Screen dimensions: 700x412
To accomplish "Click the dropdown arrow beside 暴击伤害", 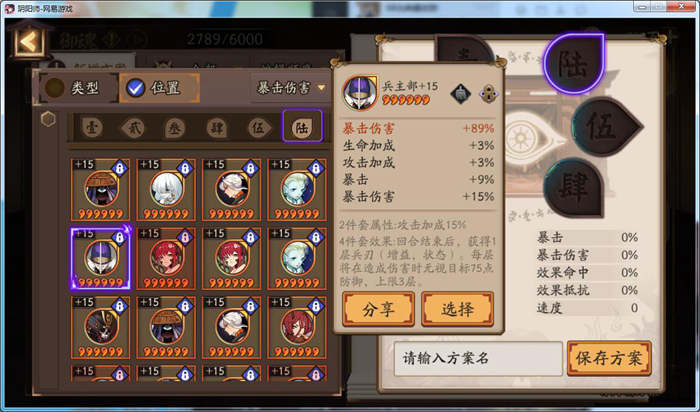I will [321, 88].
